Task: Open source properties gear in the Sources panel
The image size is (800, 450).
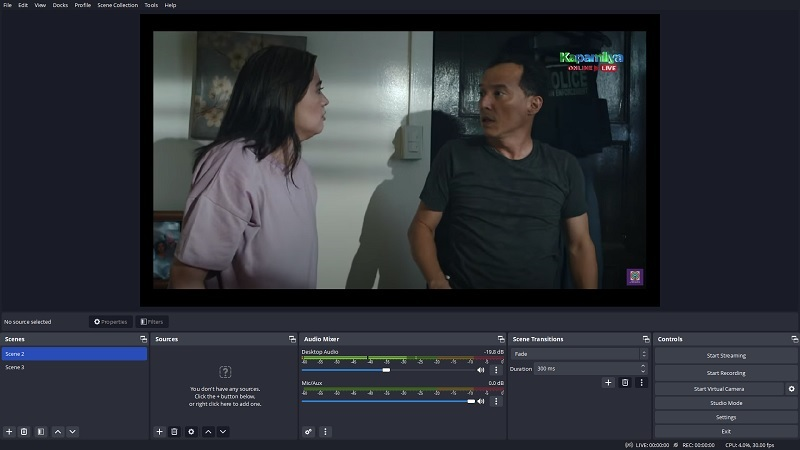Action: point(191,432)
